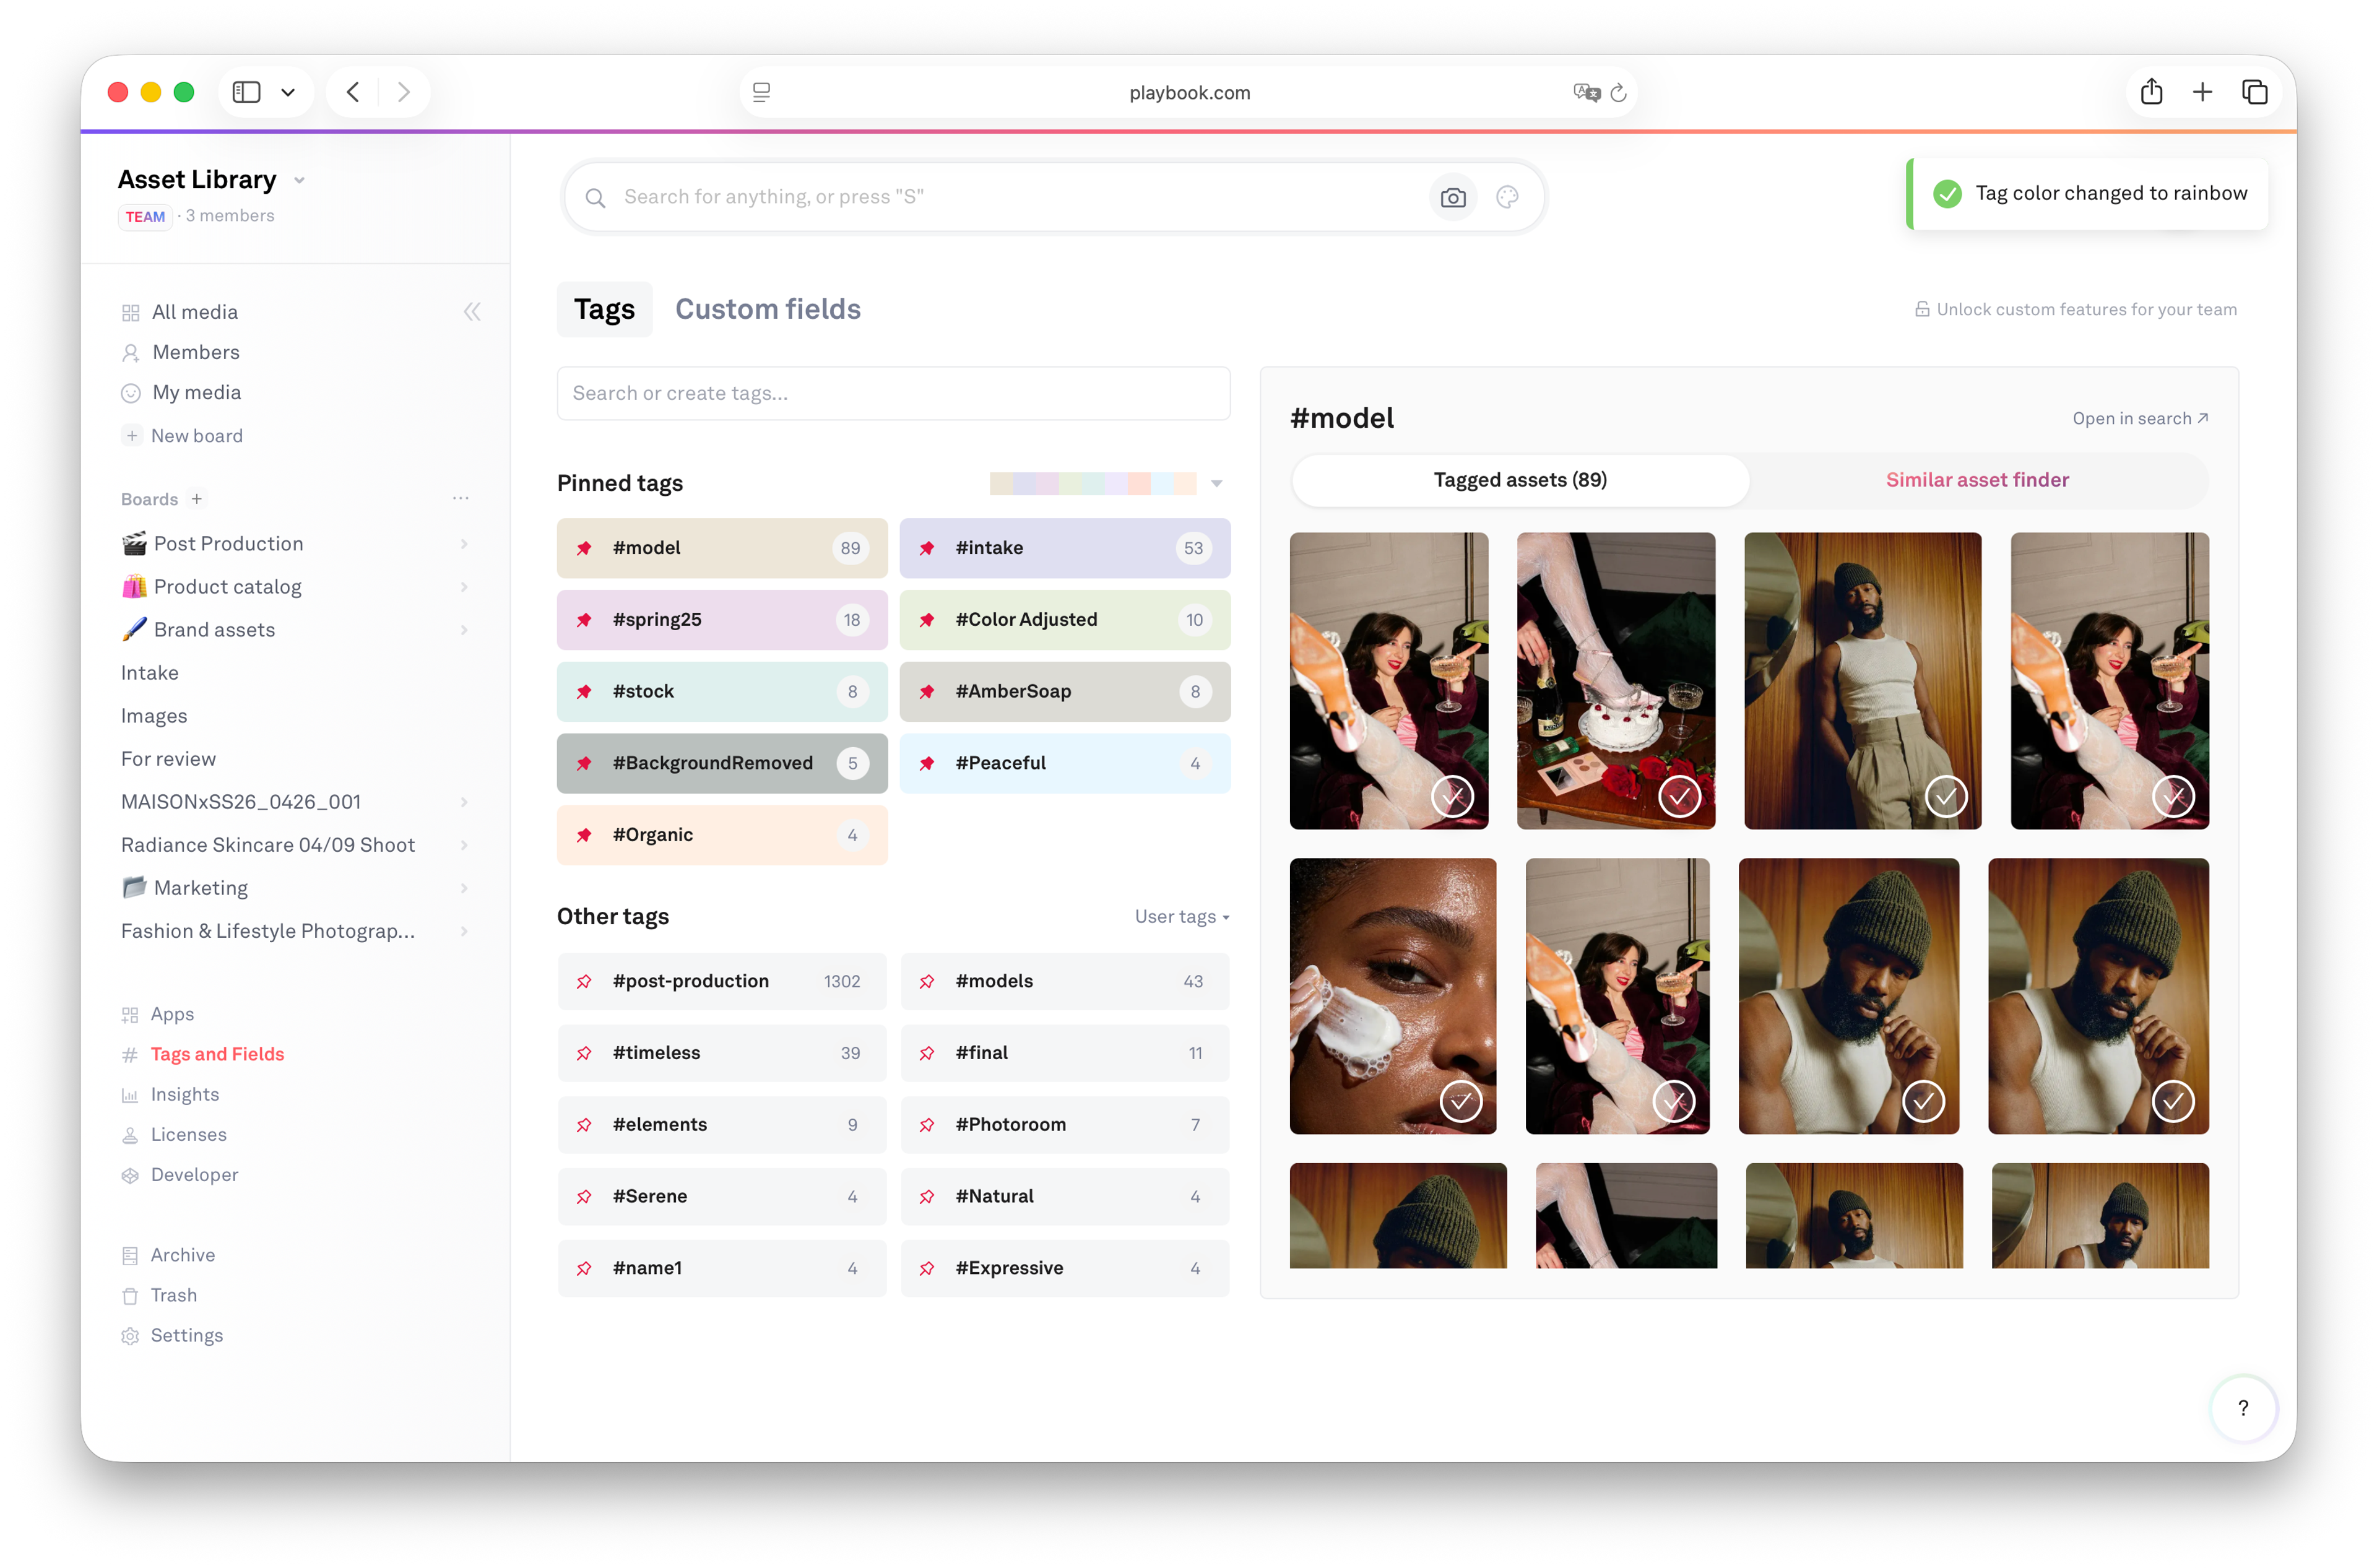Expand the Post Production board

464,544
